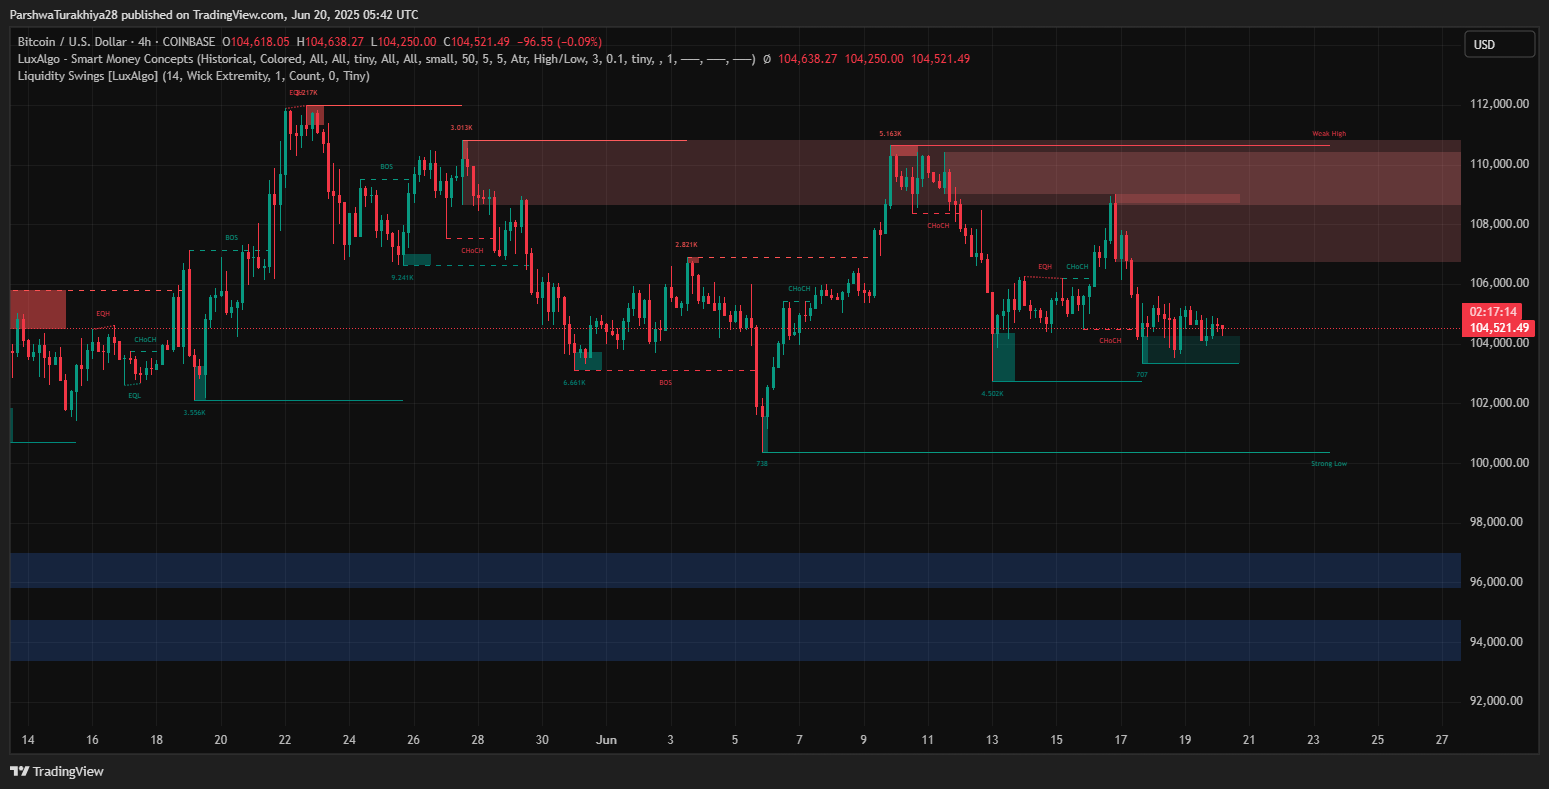Click the 5.163K liquidity swing label
The width and height of the screenshot is (1549, 789).
tap(890, 134)
